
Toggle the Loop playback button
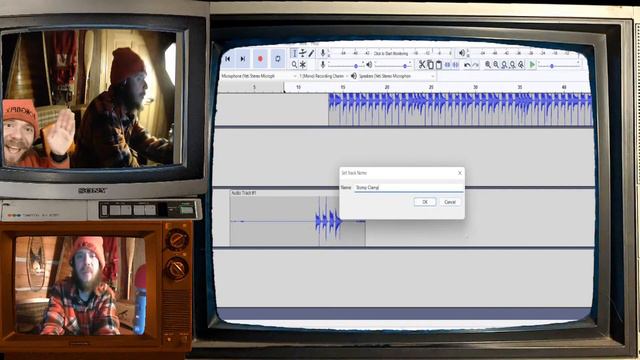[278, 59]
